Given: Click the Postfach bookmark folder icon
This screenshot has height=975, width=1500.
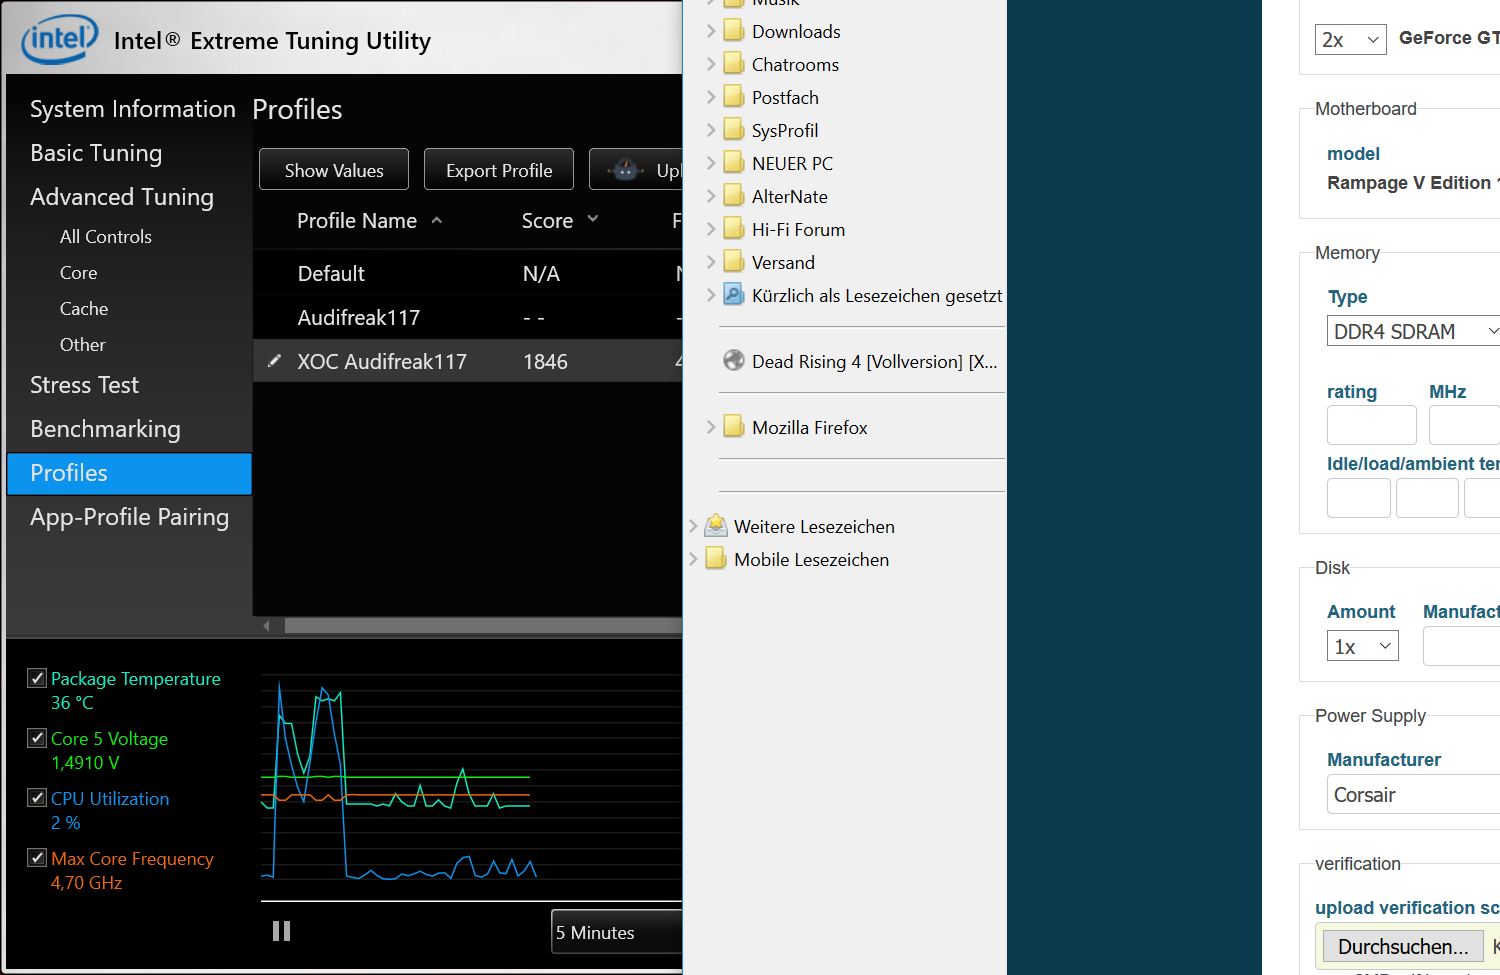Looking at the screenshot, I should pos(734,97).
